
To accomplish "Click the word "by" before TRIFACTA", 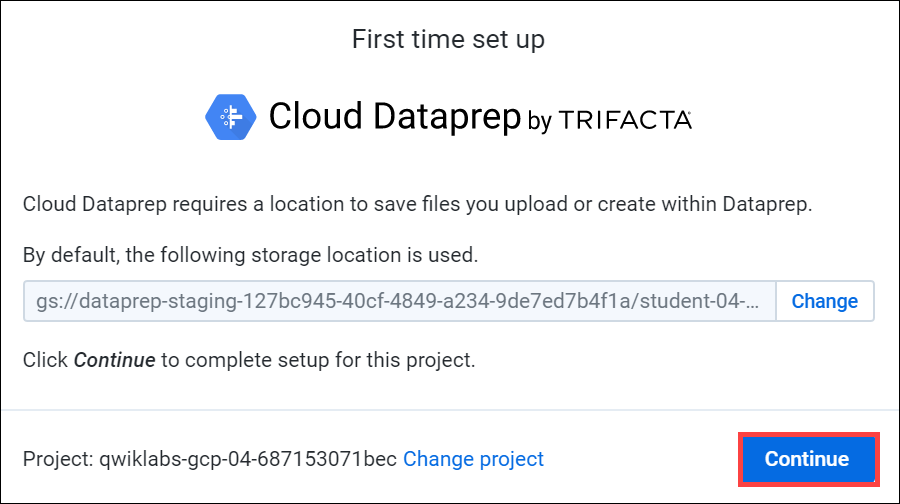I will click(x=539, y=121).
